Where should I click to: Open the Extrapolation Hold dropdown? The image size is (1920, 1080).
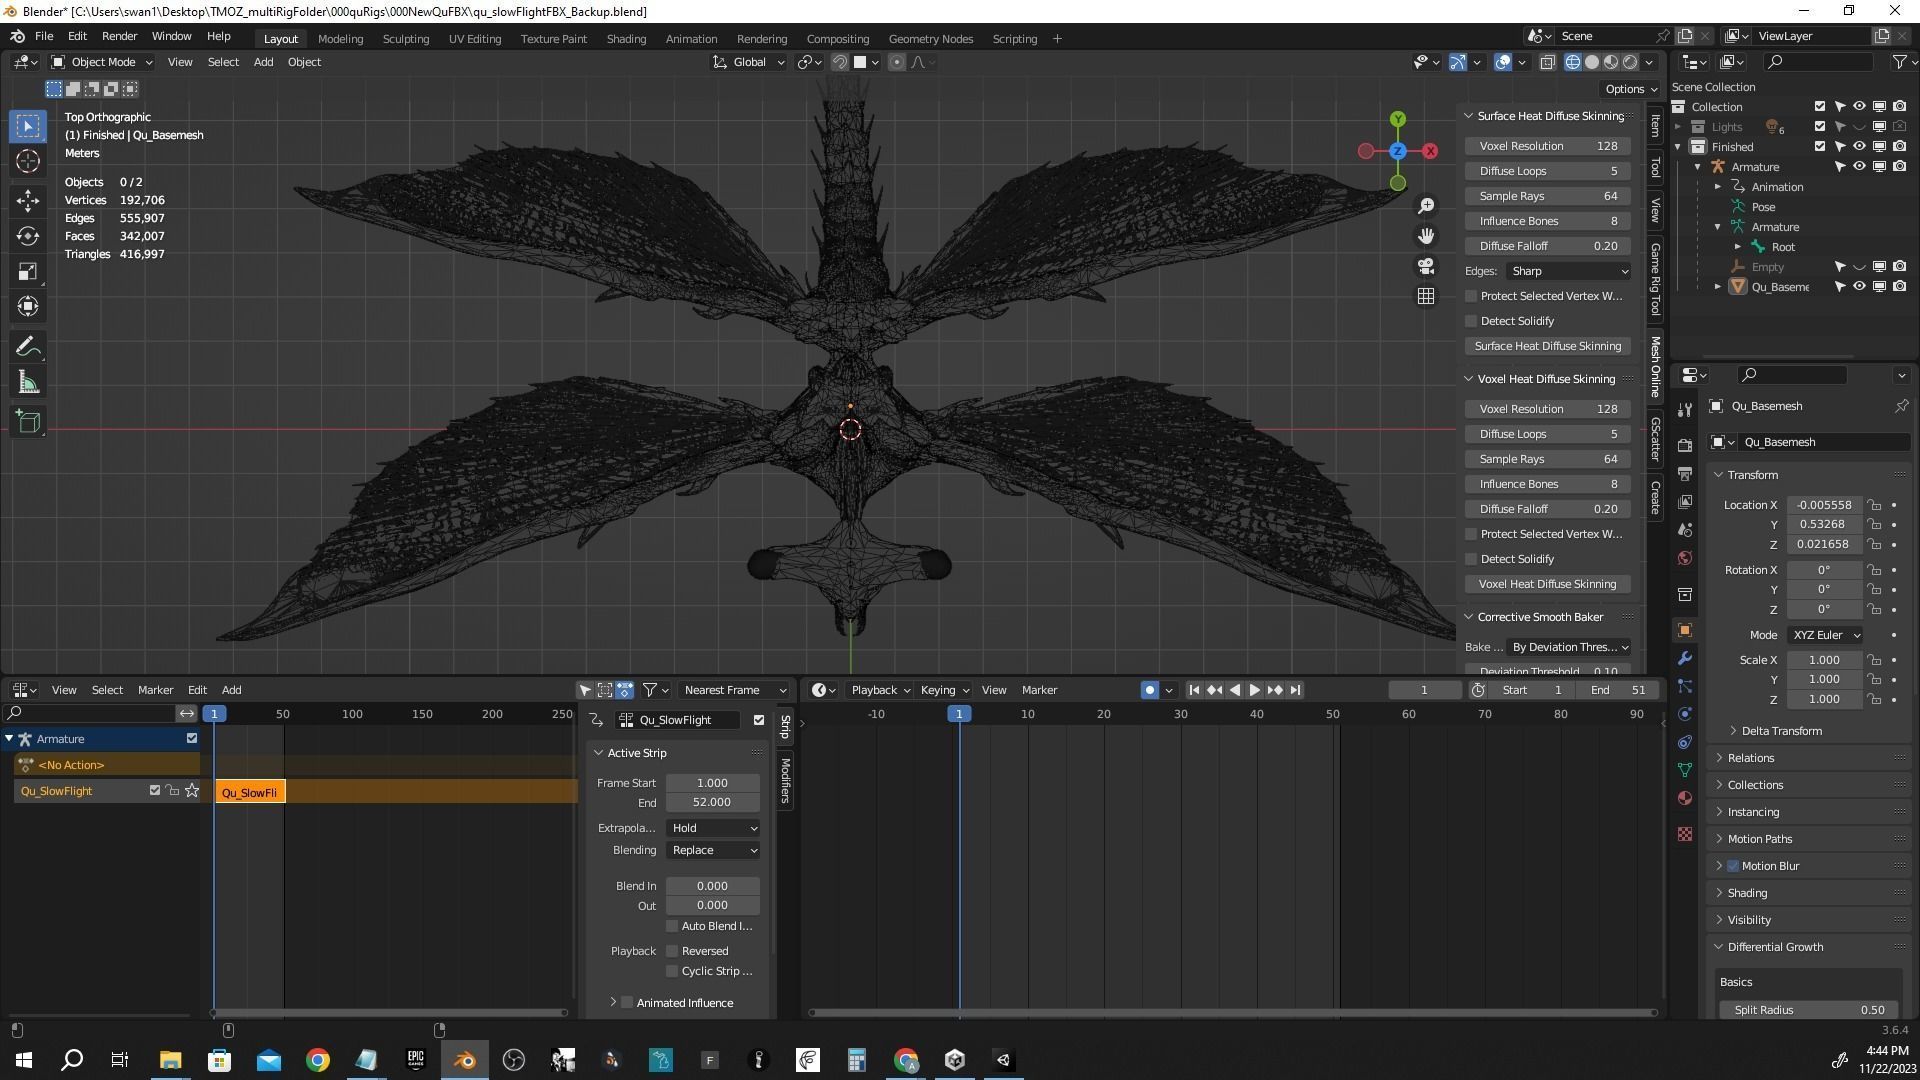[x=713, y=828]
